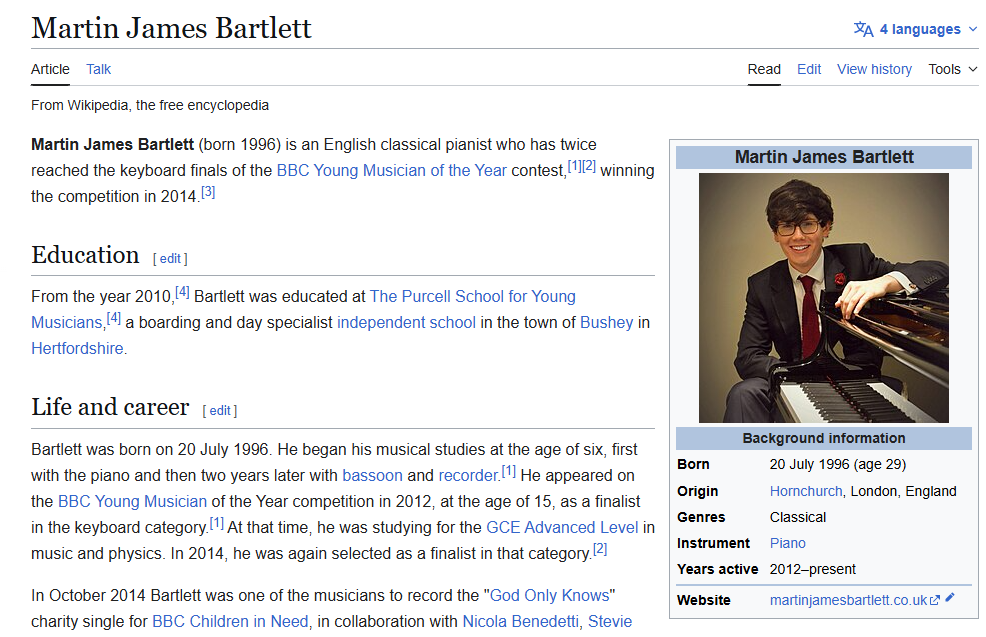Edit the Life and career section

(x=220, y=410)
